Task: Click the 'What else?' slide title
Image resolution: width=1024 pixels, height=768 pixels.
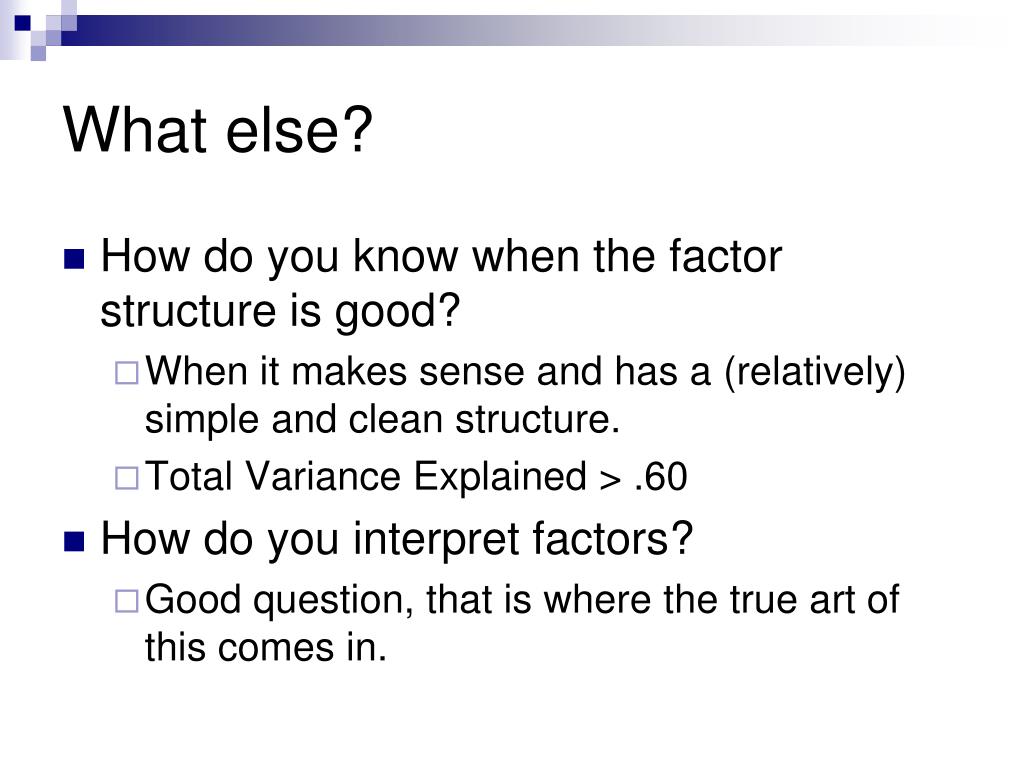Action: tap(217, 130)
